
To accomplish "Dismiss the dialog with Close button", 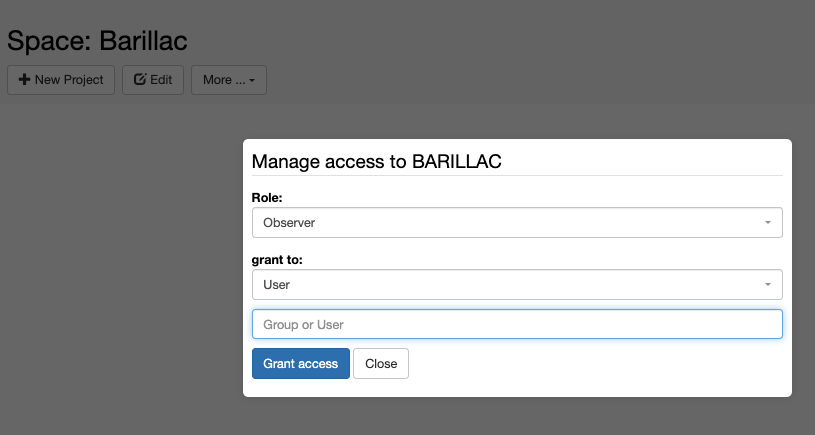I will (381, 363).
